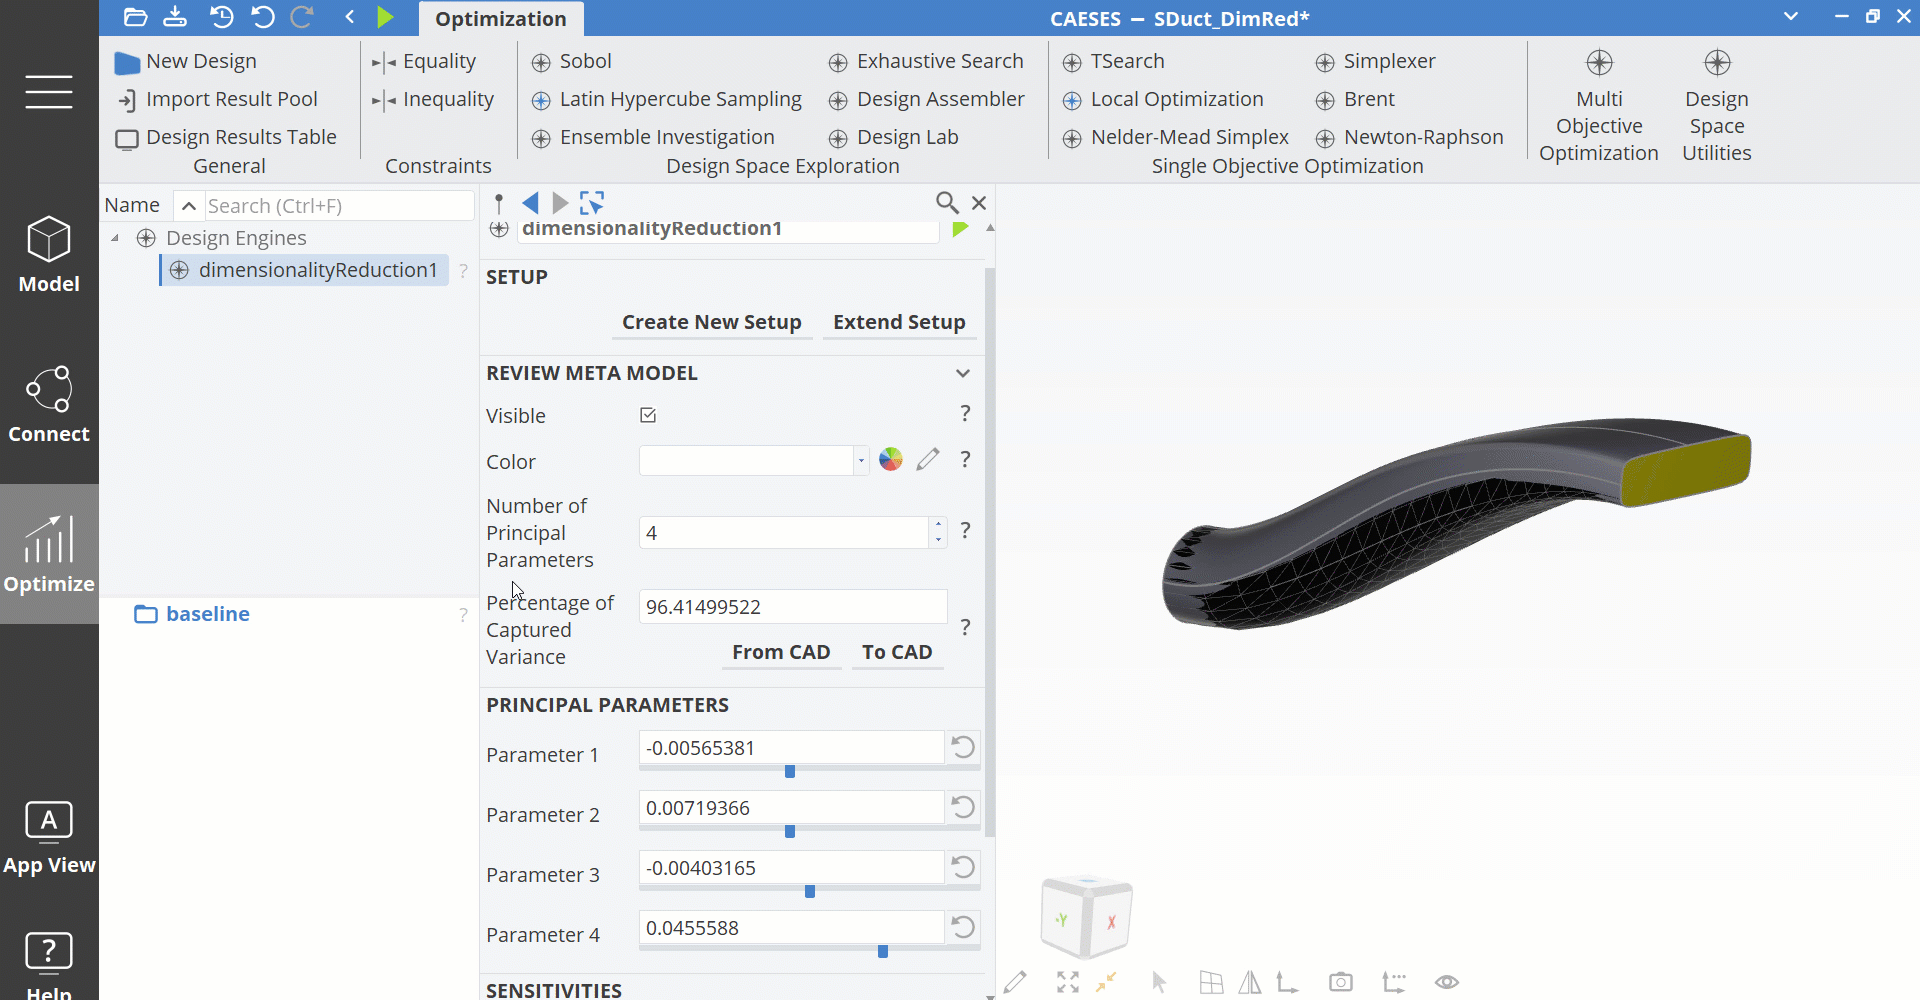The width and height of the screenshot is (1920, 1000).
Task: Choose Latin Hypercube Sampling
Action: (667, 99)
